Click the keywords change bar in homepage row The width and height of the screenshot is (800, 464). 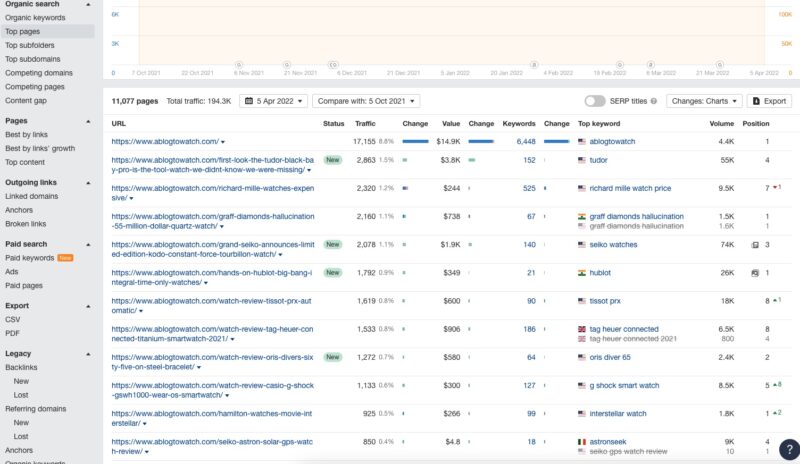(557, 141)
